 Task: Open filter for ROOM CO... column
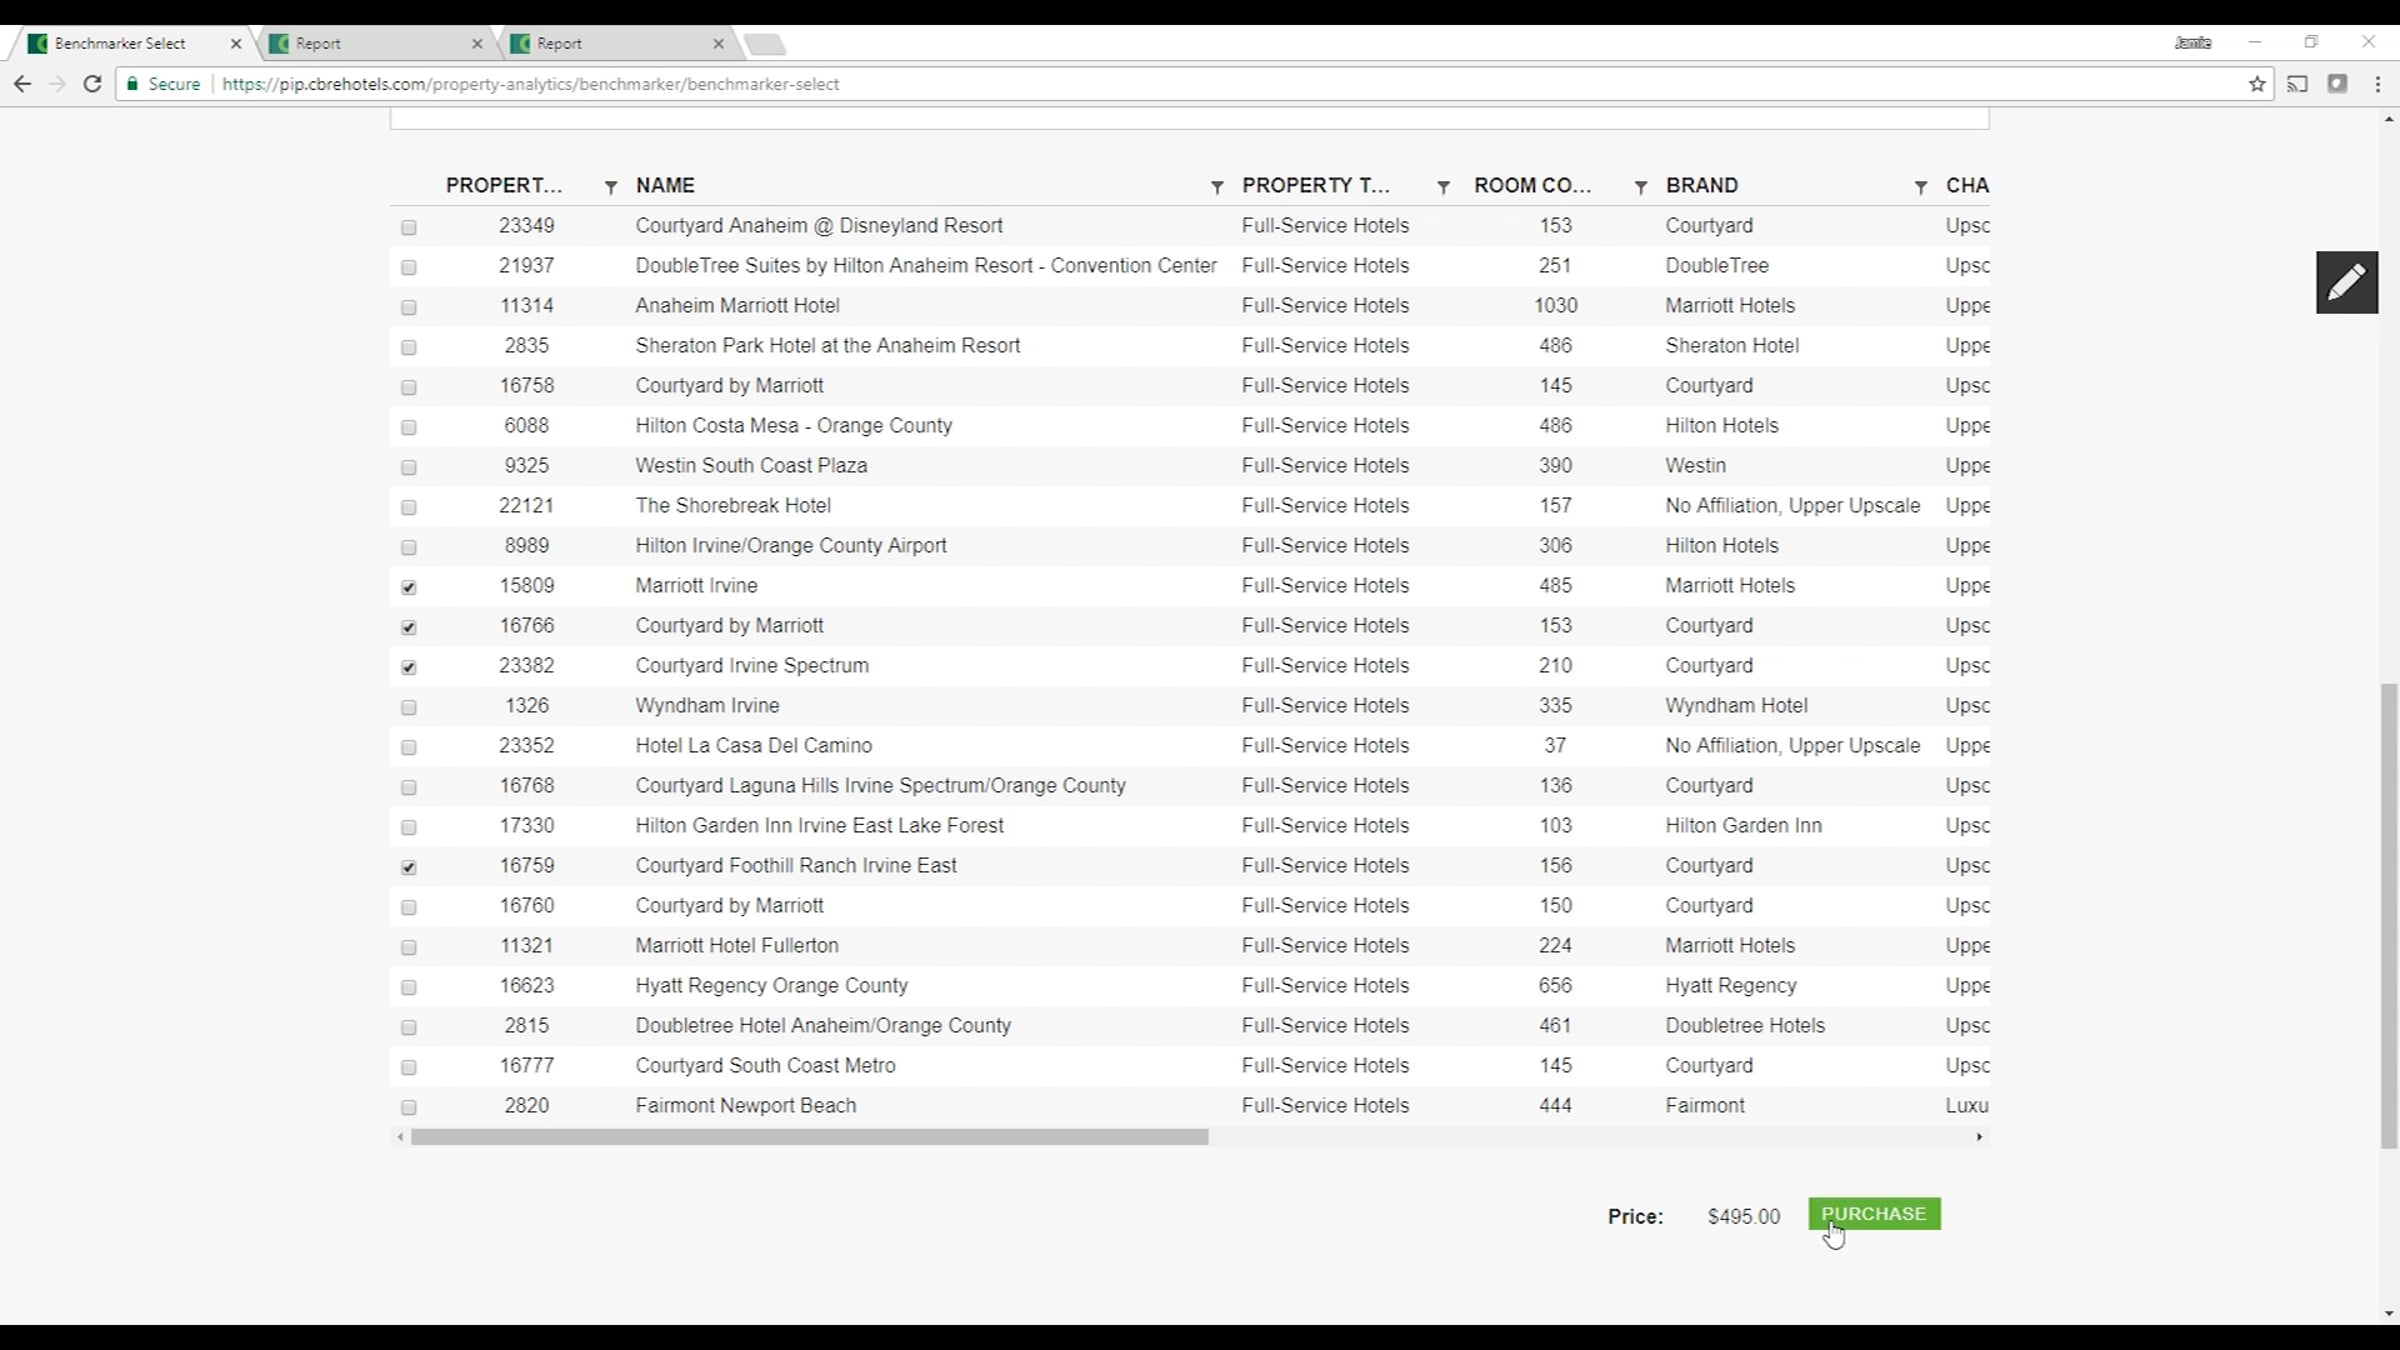coord(1640,187)
